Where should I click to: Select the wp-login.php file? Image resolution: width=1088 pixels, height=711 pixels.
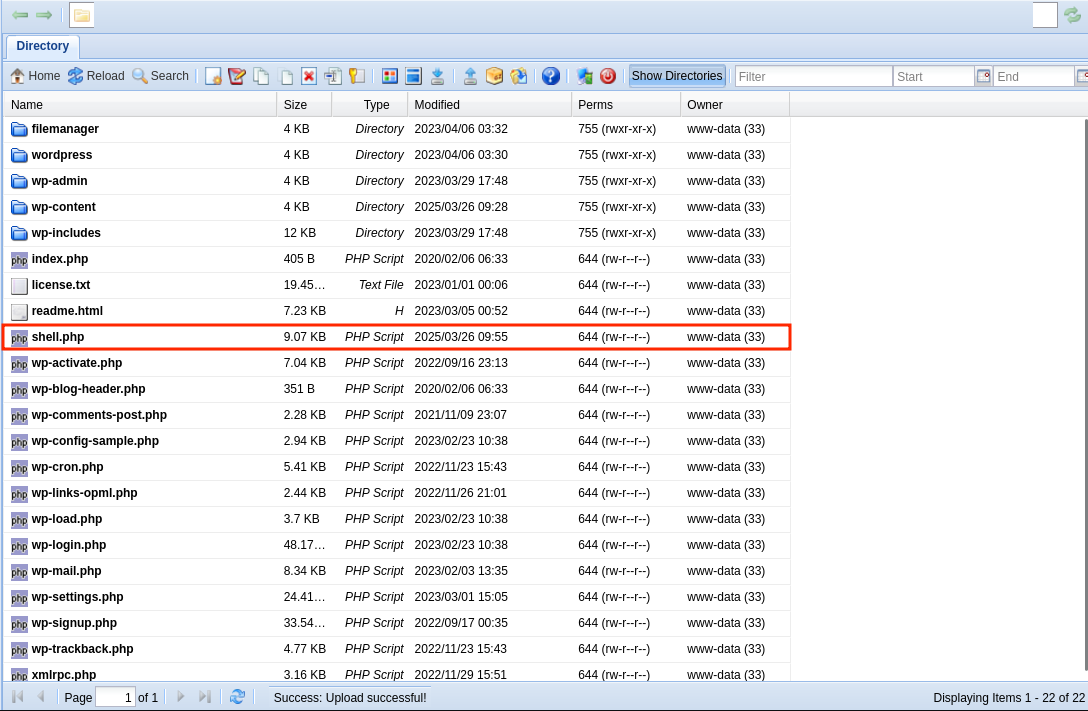pos(397,545)
